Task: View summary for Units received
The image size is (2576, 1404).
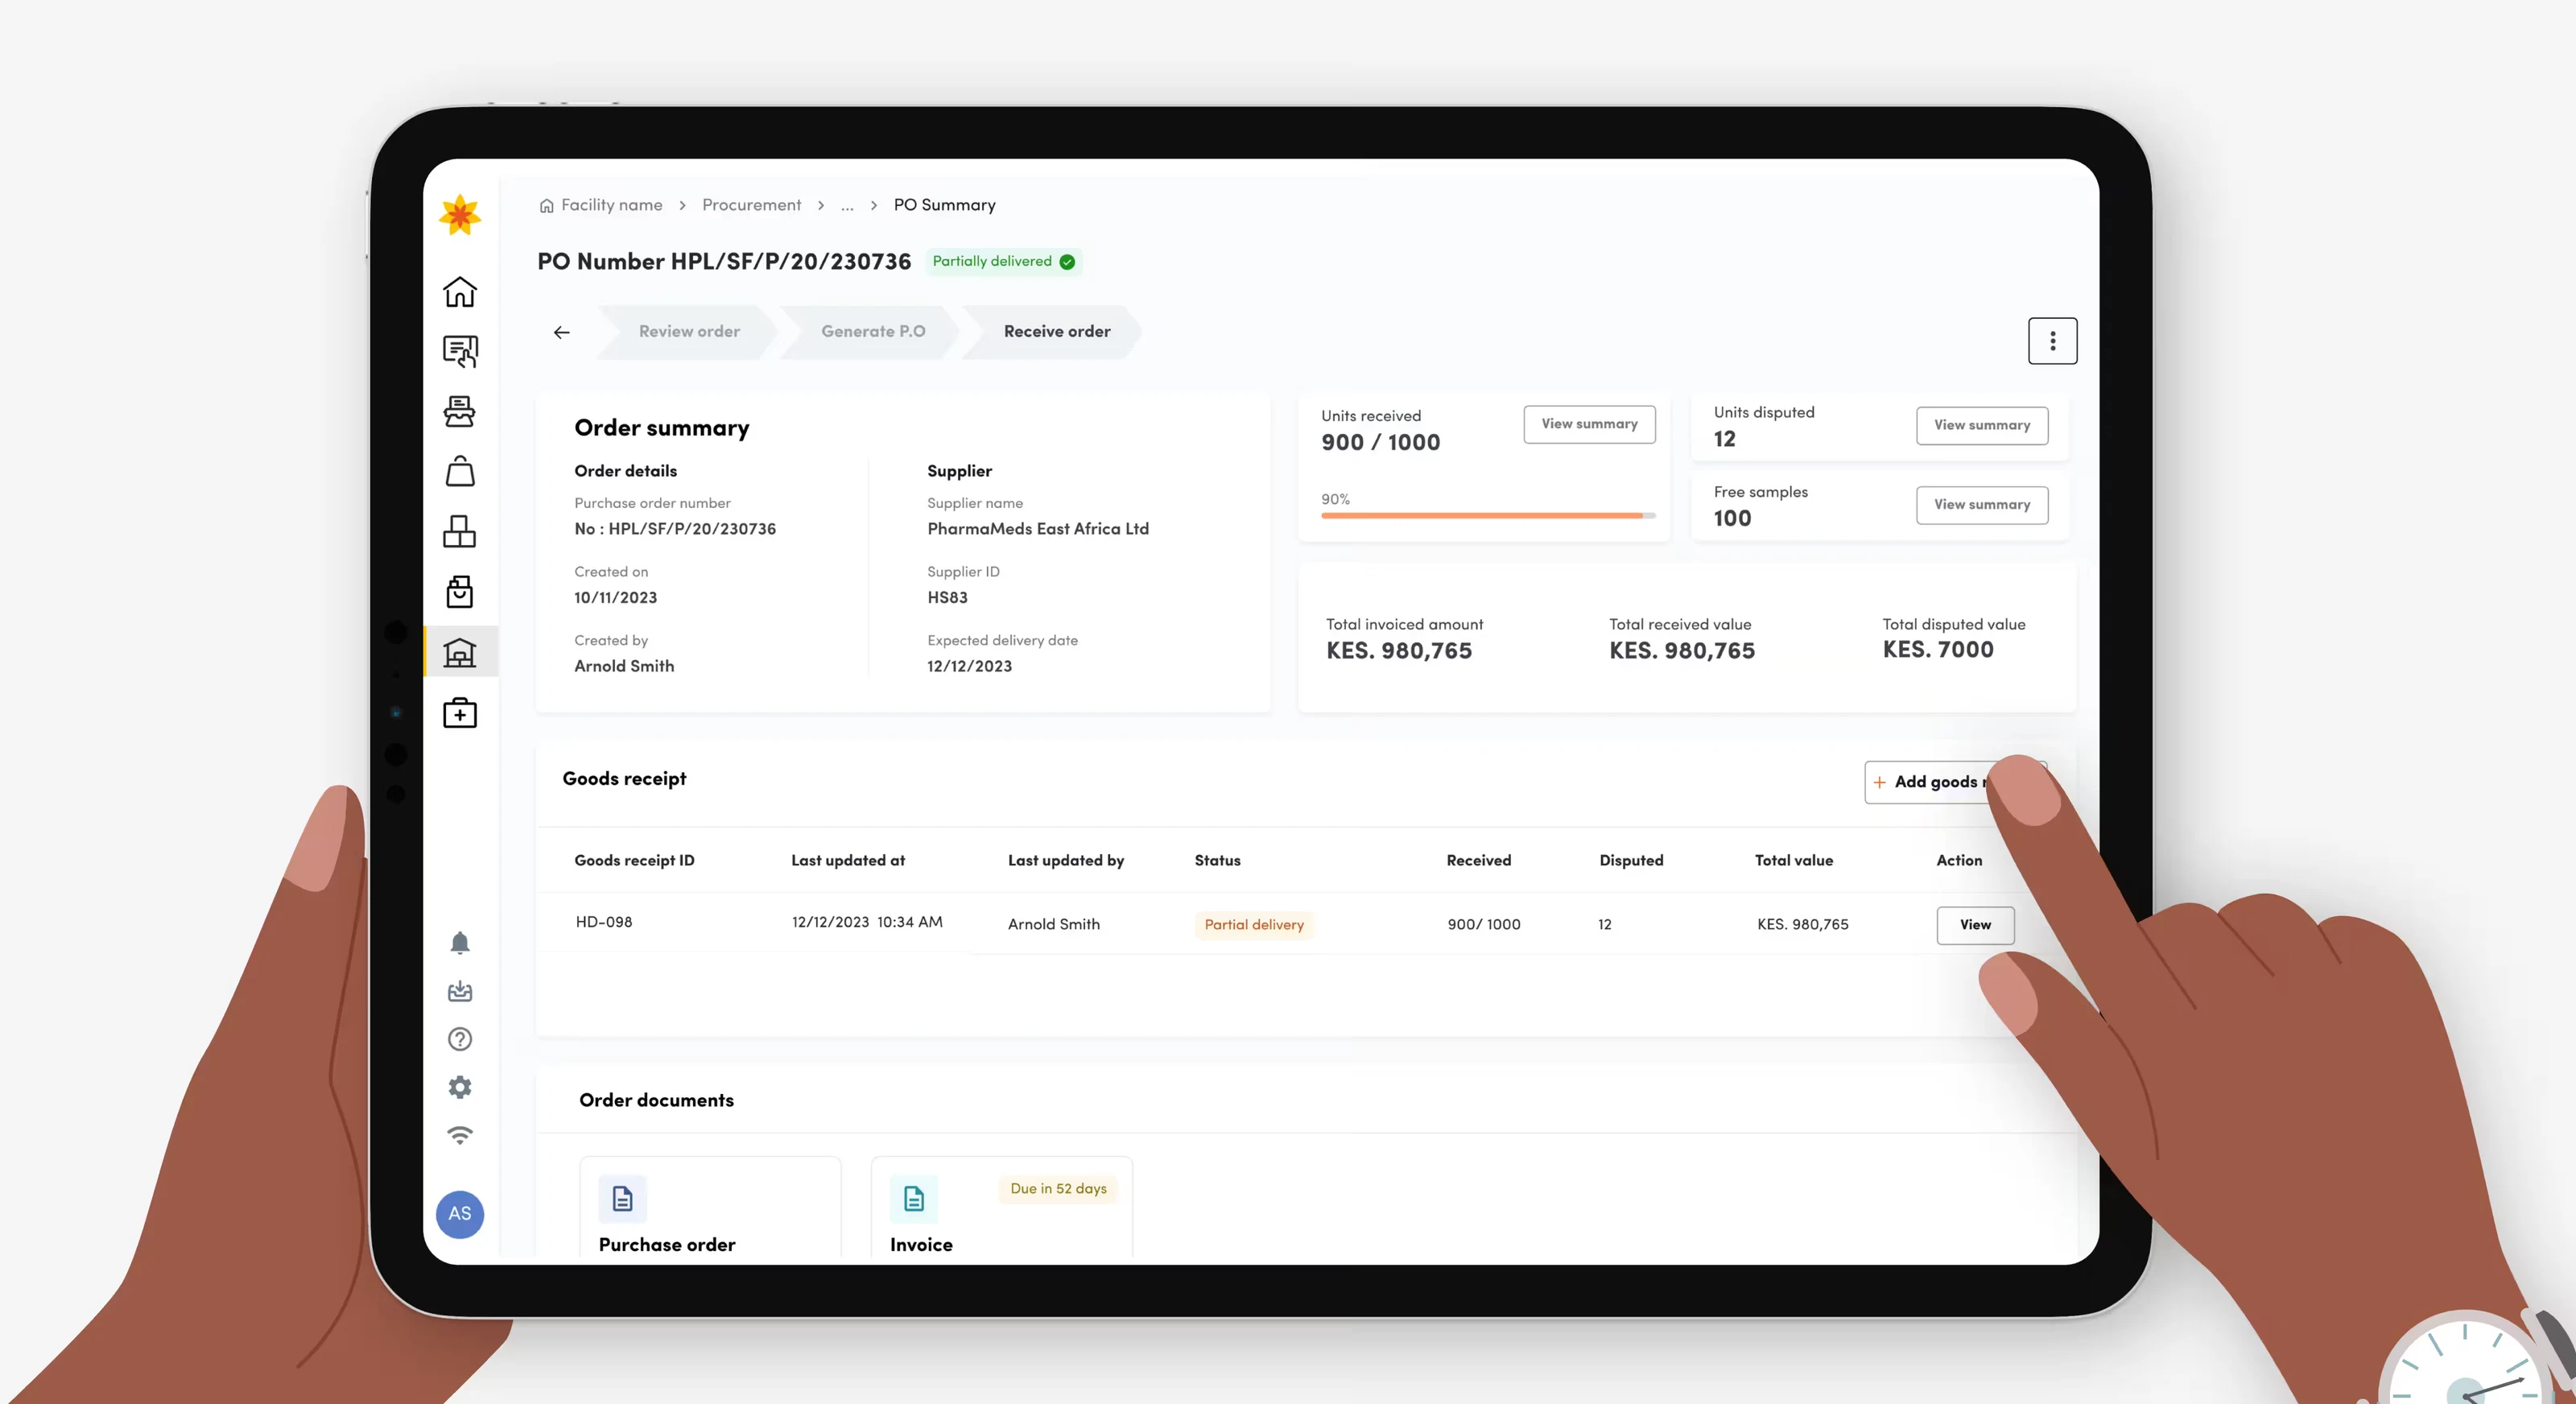Action: point(1589,424)
